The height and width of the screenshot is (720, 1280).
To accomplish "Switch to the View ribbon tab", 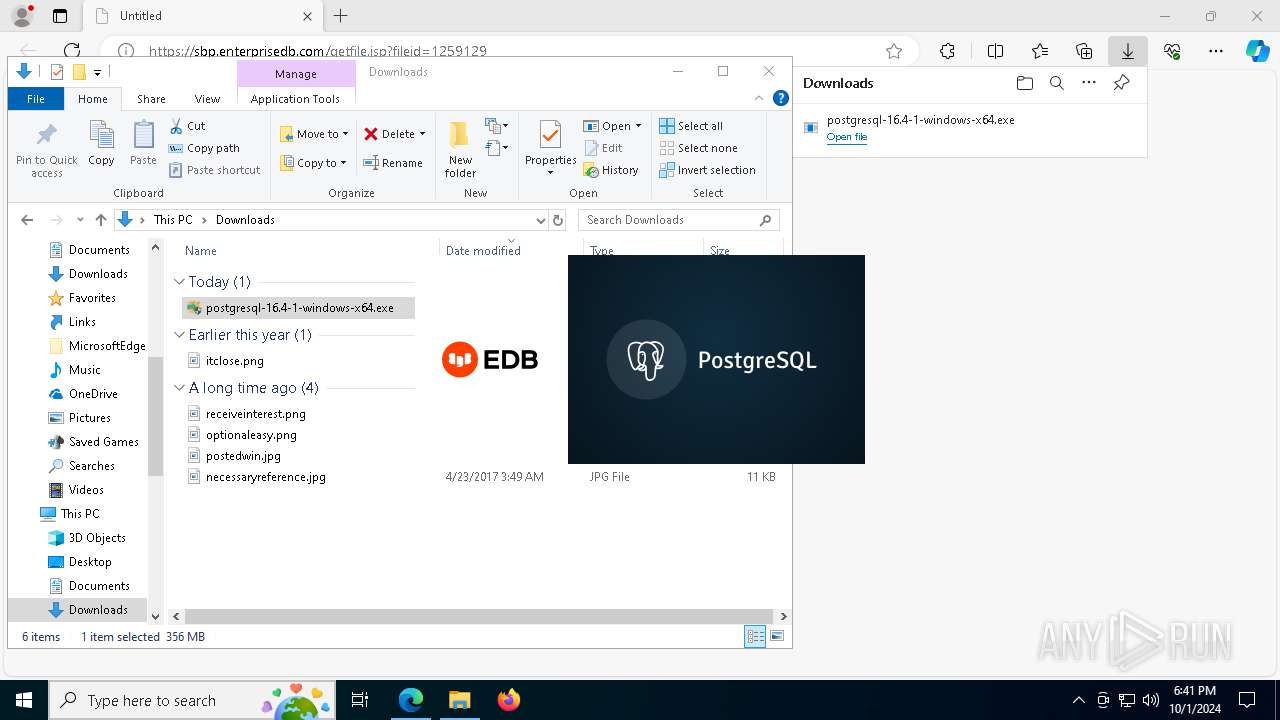I will pos(207,99).
